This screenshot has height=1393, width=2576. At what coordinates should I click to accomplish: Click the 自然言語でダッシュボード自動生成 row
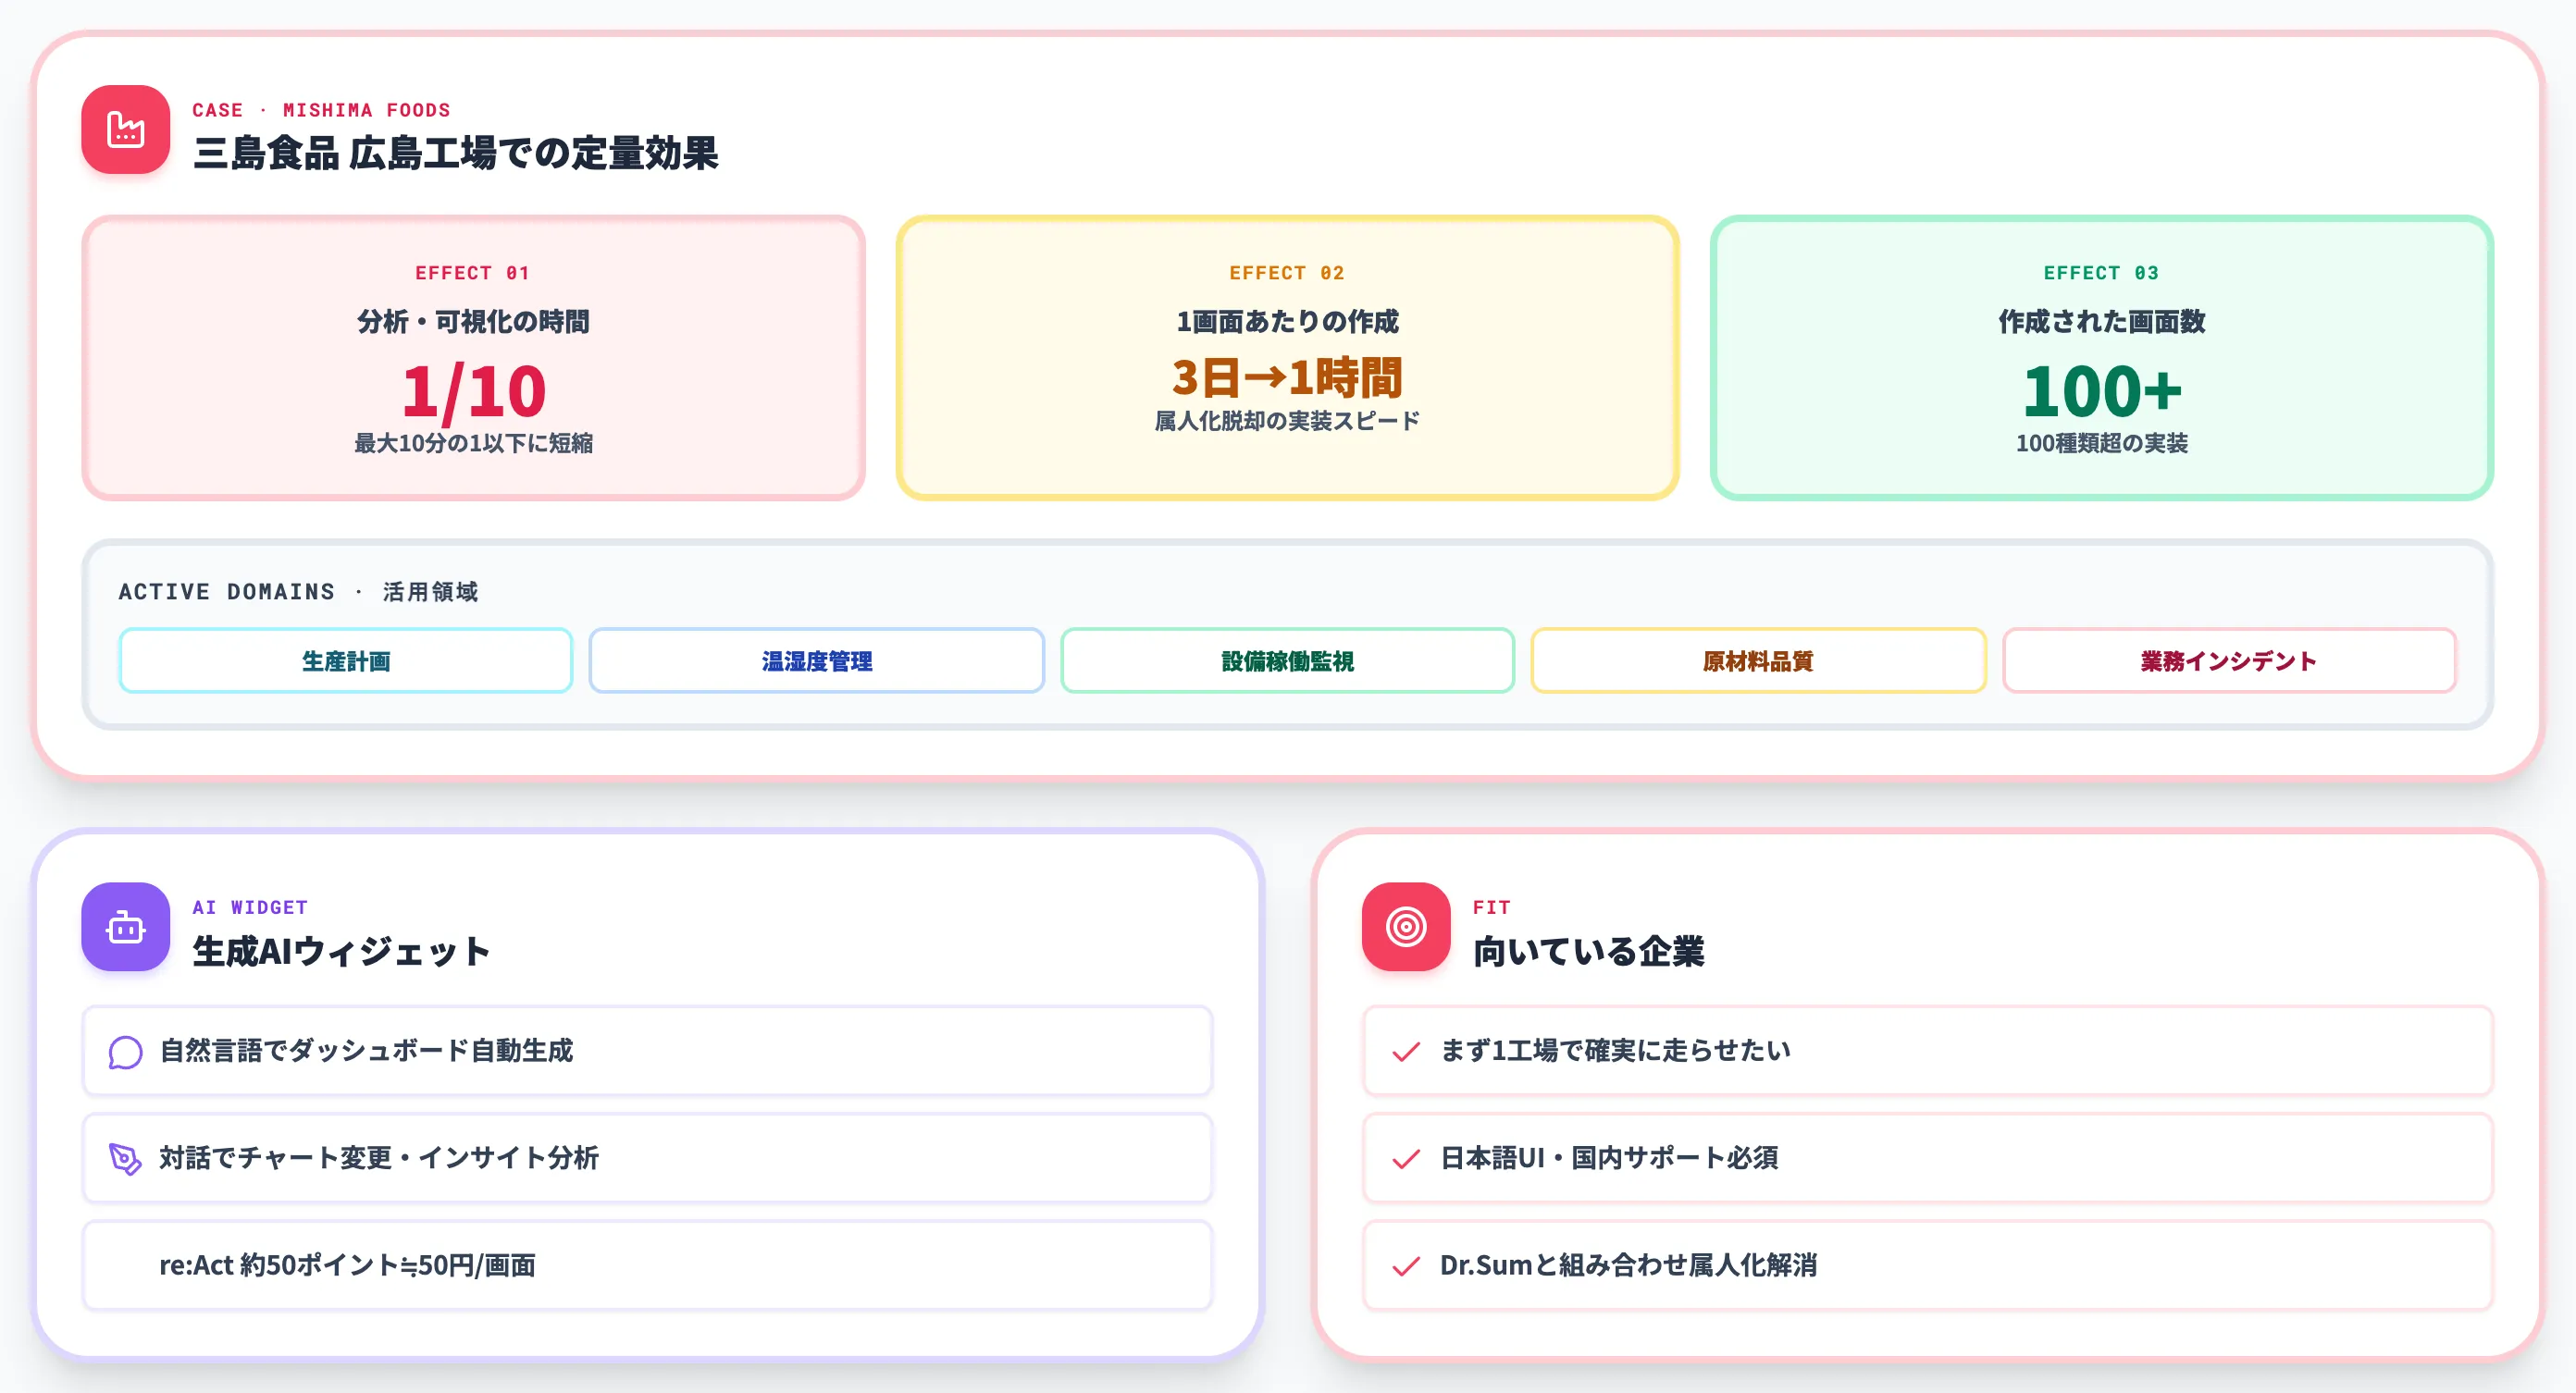coord(648,1051)
